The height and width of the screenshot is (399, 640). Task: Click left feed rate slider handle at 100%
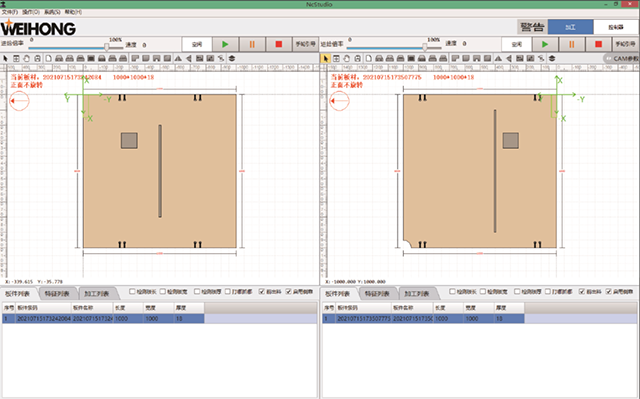pos(107,47)
